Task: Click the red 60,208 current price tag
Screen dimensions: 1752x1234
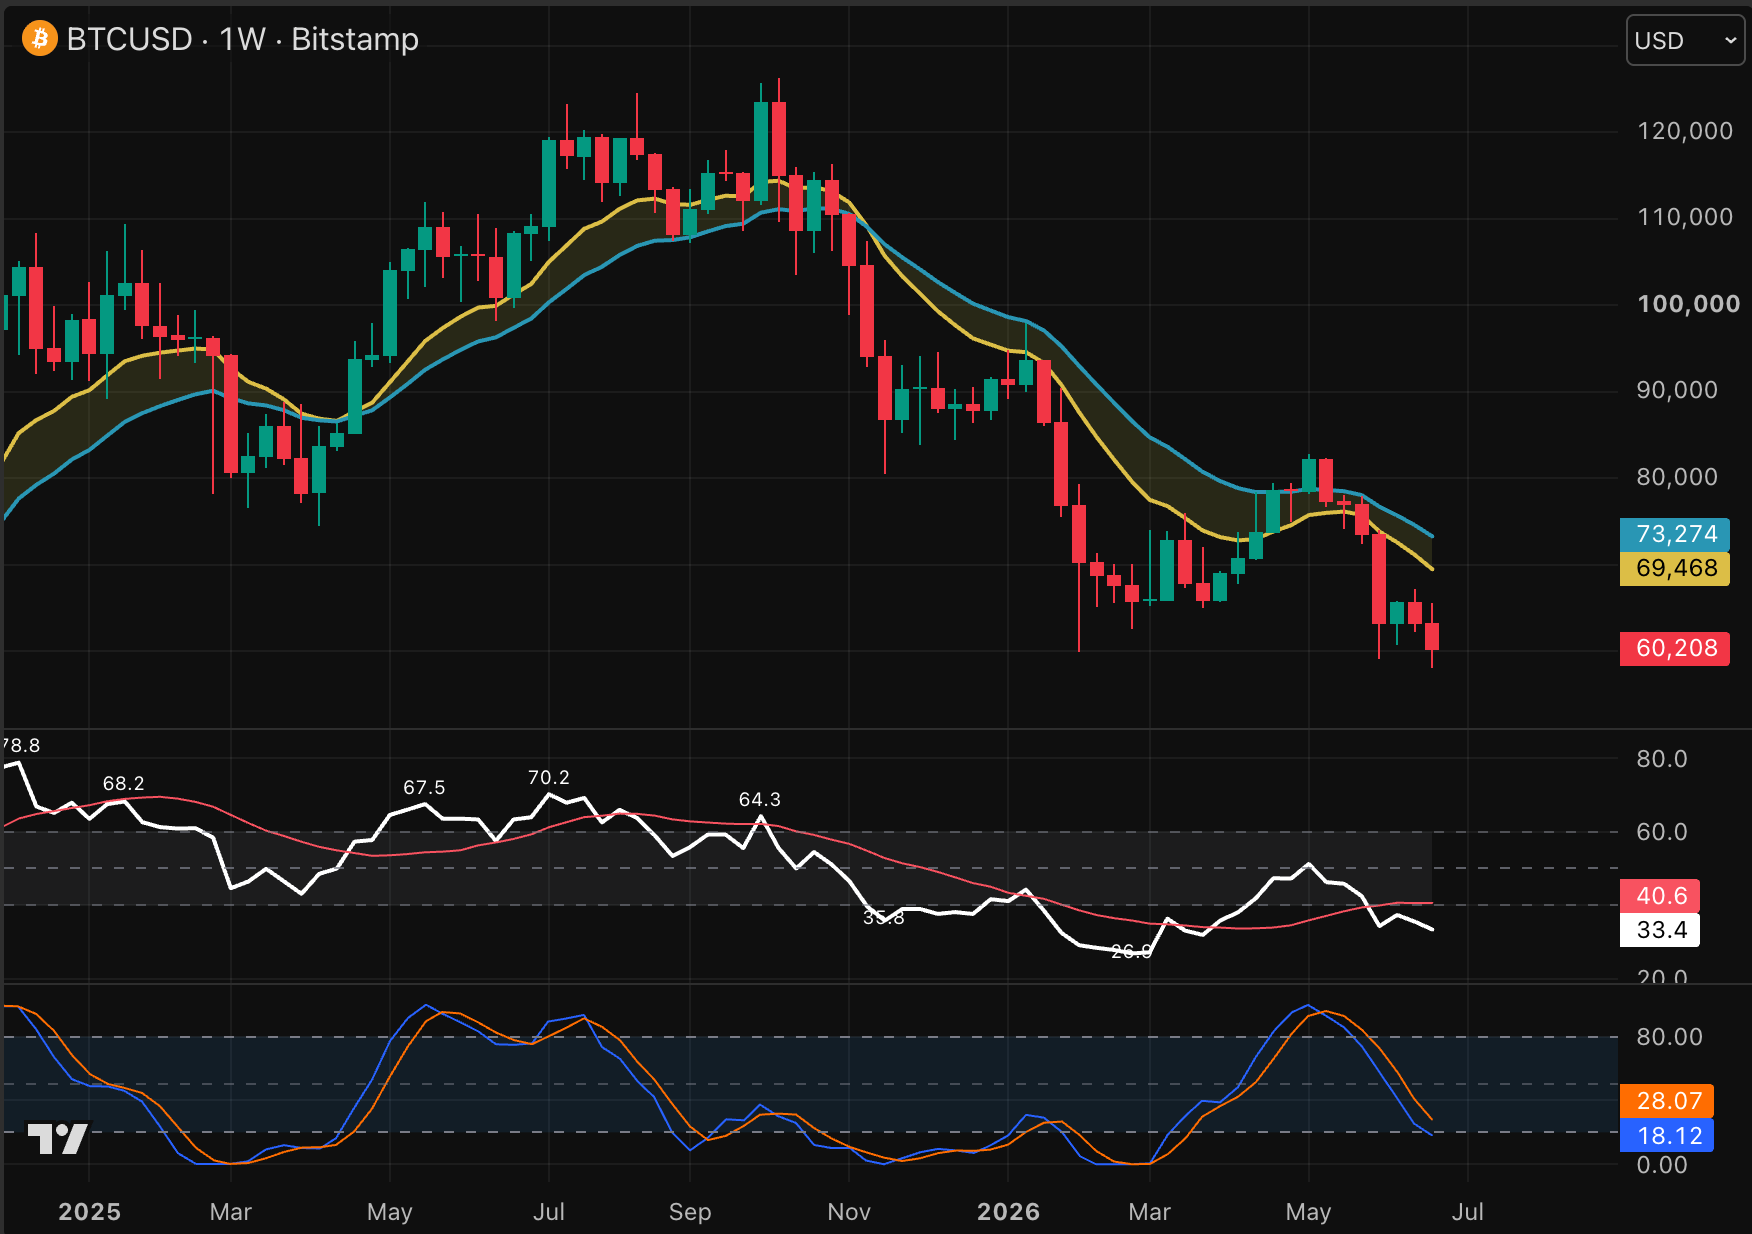Action: [x=1675, y=648]
